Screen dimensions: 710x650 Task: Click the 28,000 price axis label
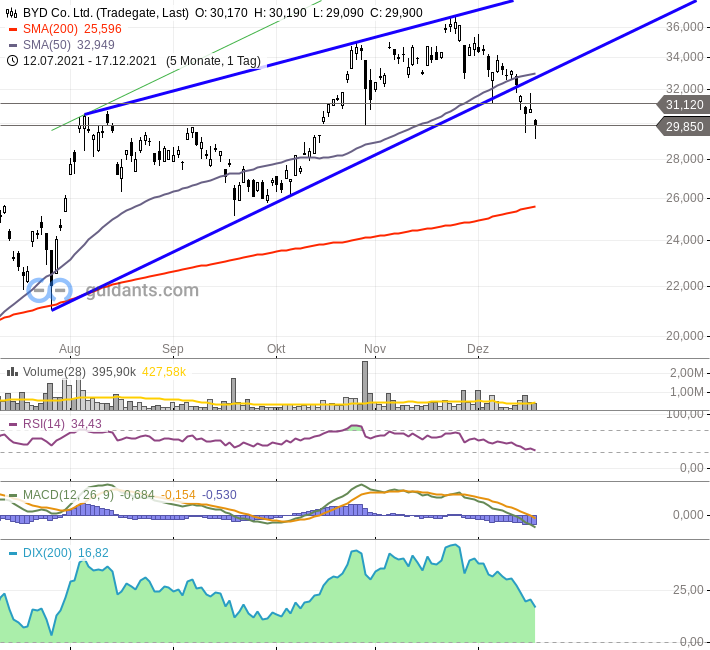(x=685, y=159)
